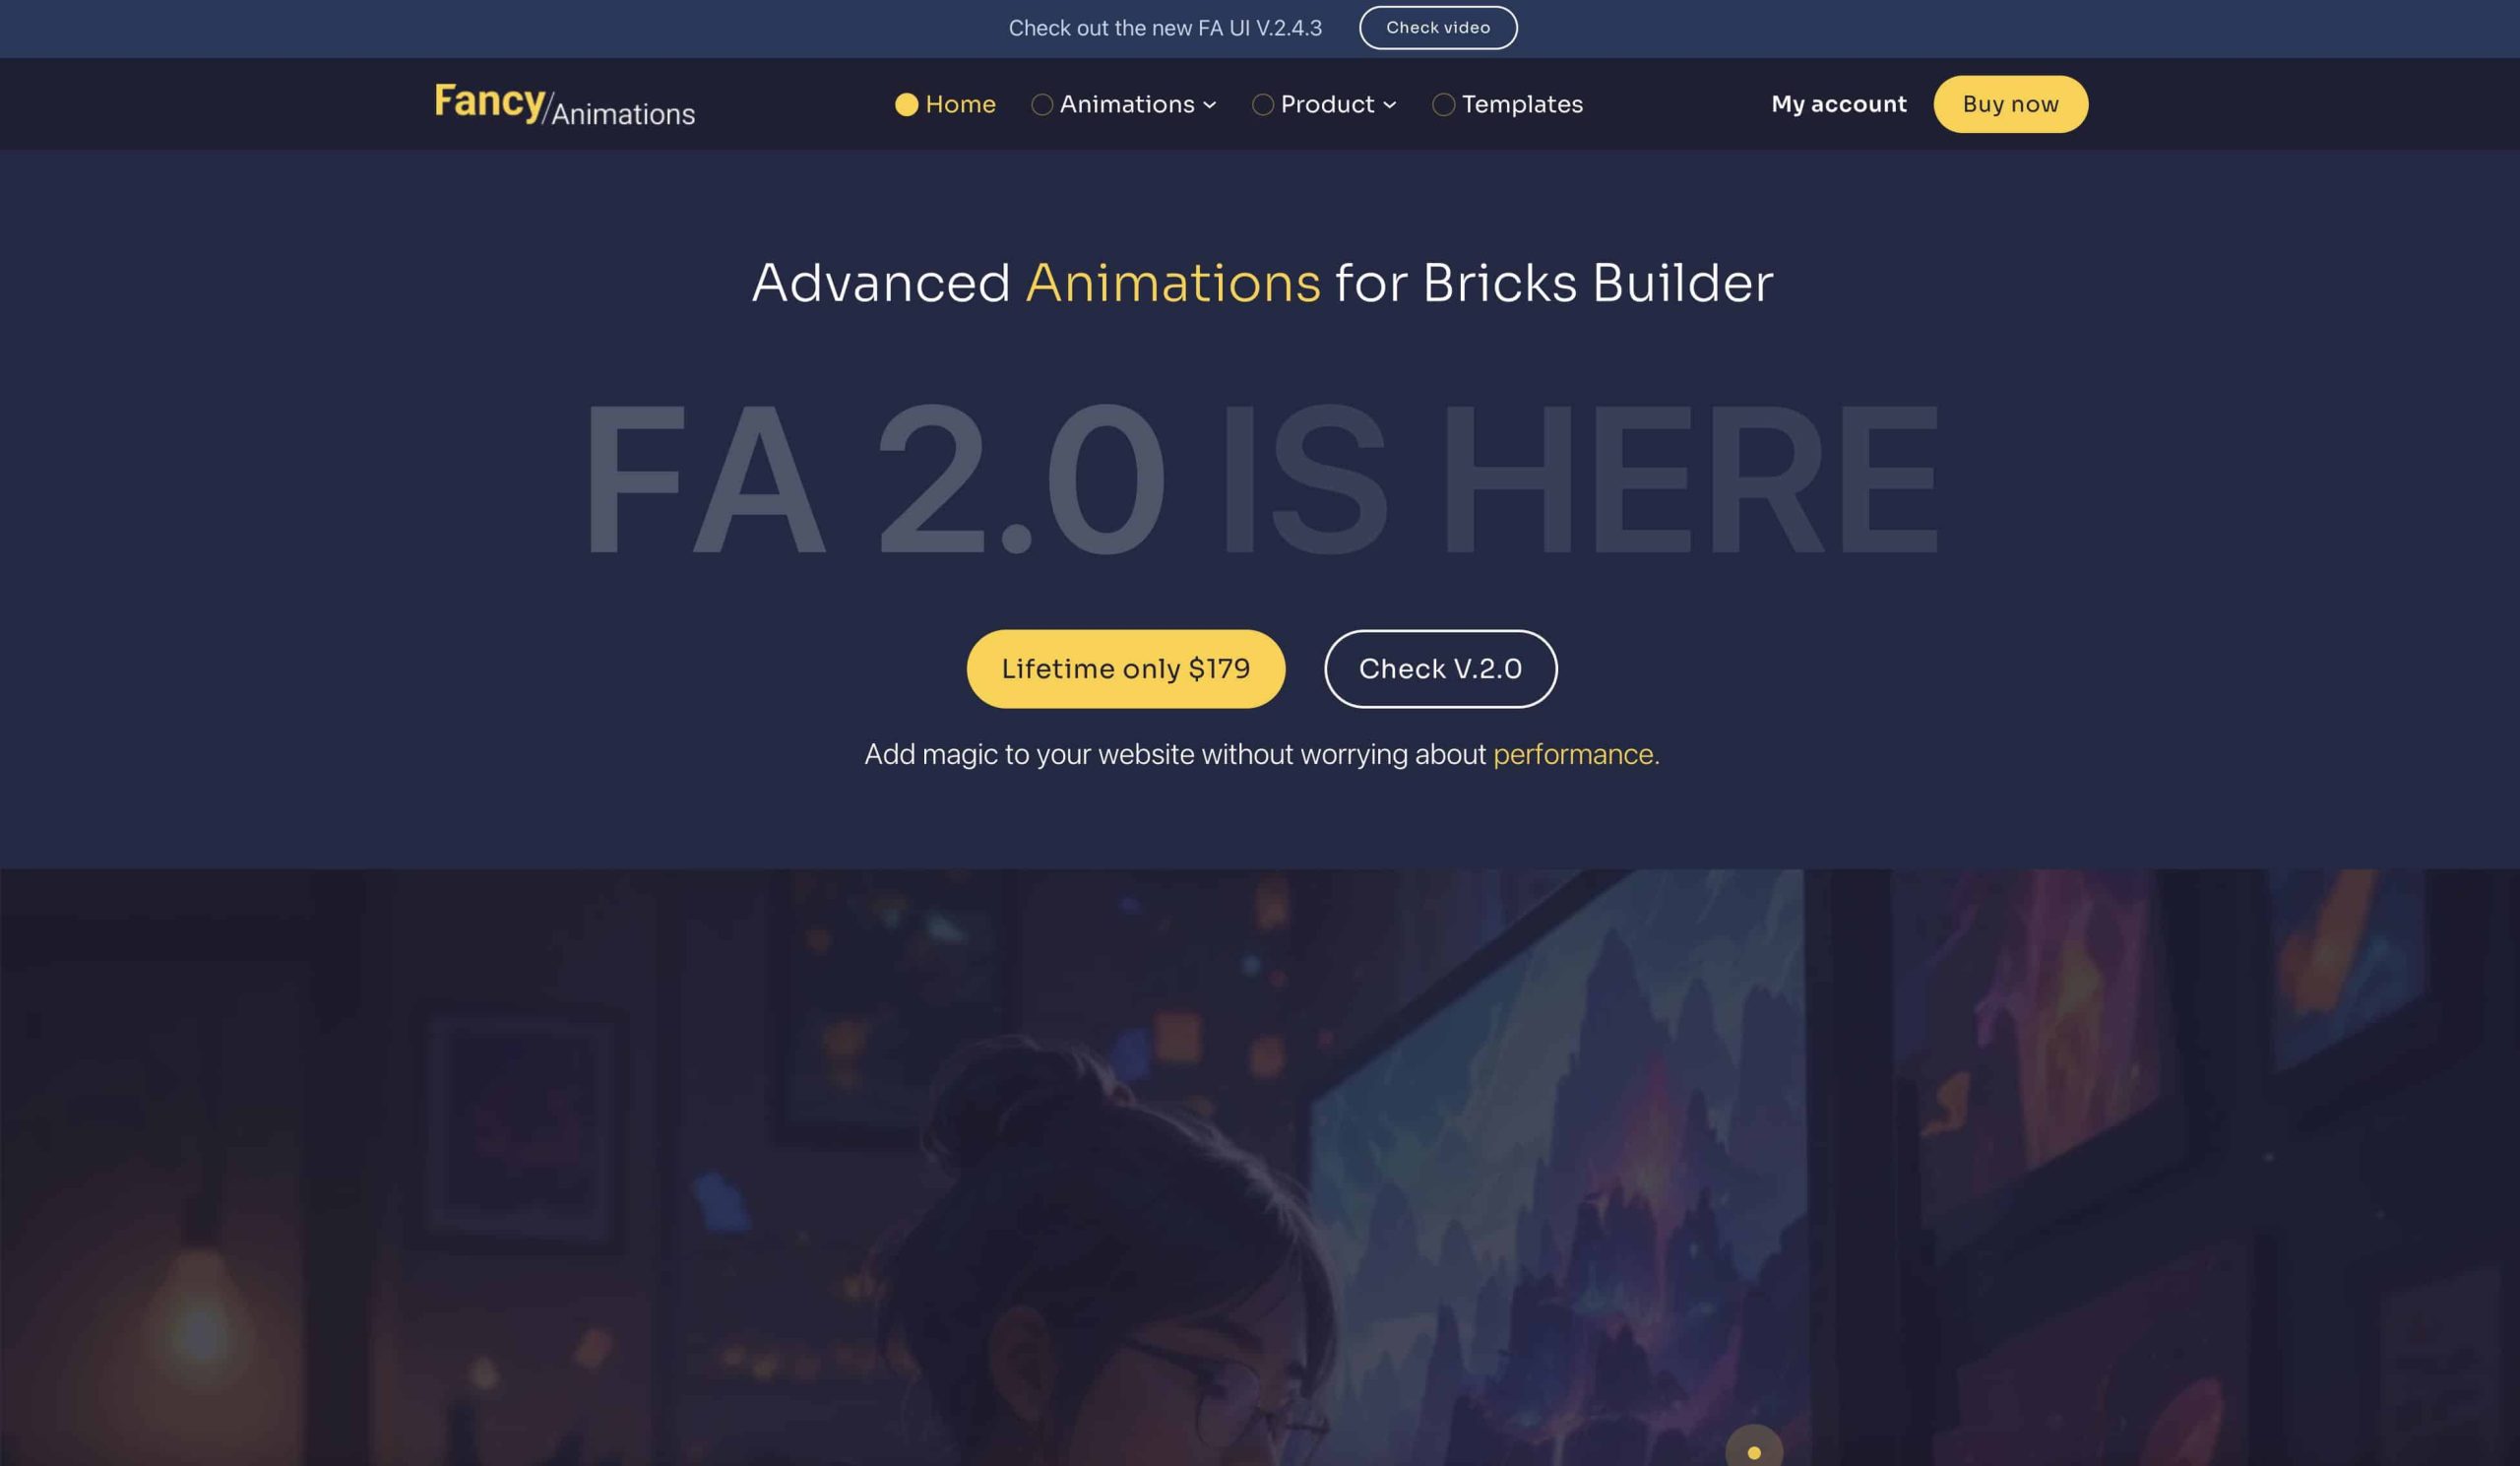Screen dimensions: 2520x1466
Task: Click the hollow circle beside Product
Action: tap(1262, 105)
